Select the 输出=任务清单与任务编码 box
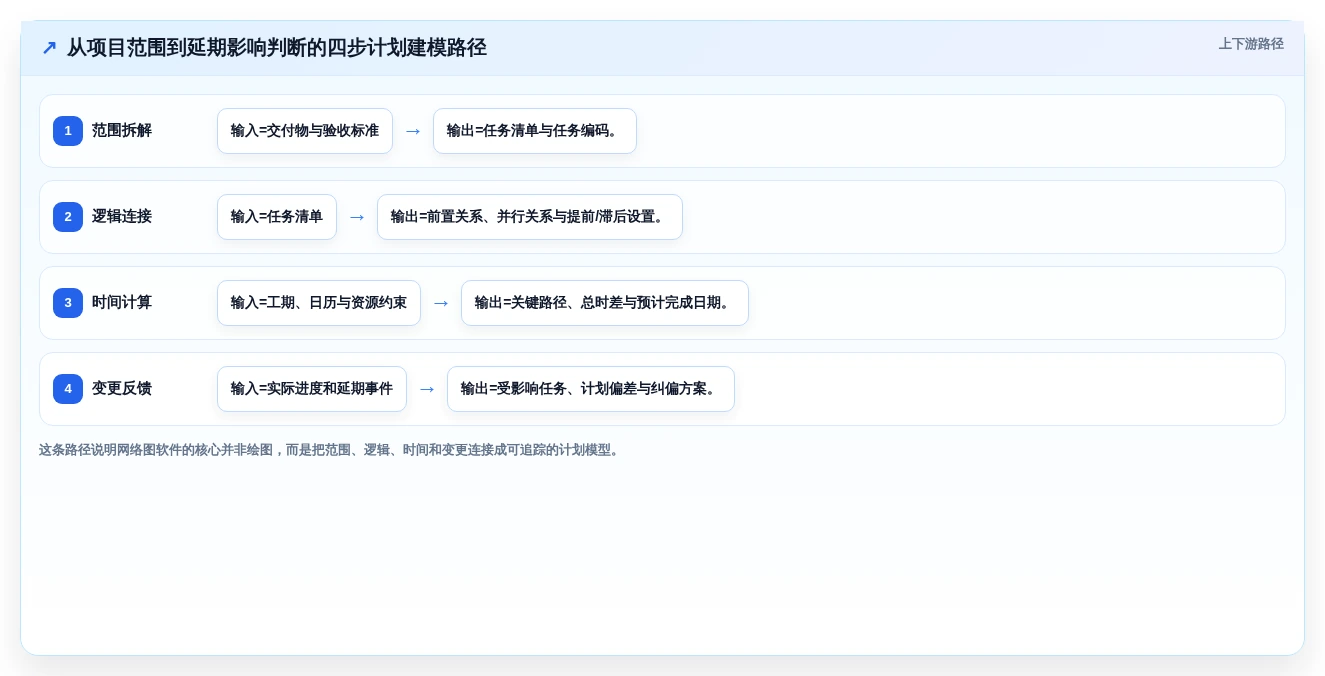 pos(535,131)
